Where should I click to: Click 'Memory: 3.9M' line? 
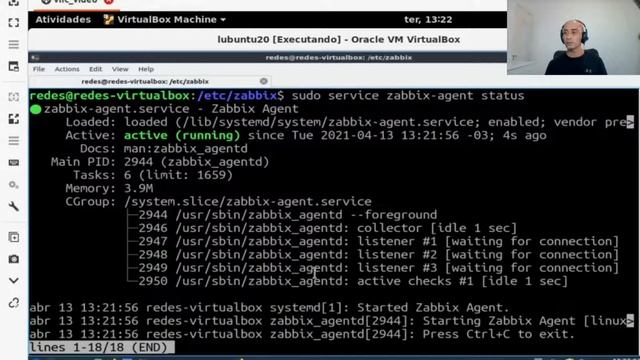(109, 189)
